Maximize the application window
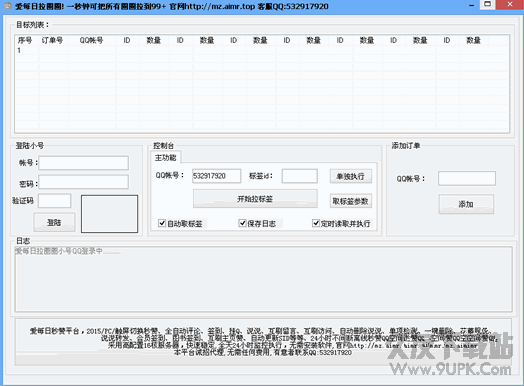524x386 pixels. click(488, 4)
